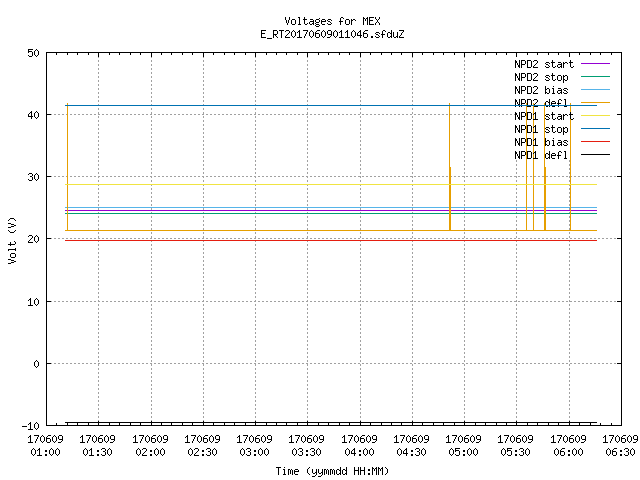Click the y-axis label 'Volt (V)'
The image size is (640, 480).
click(x=12, y=240)
